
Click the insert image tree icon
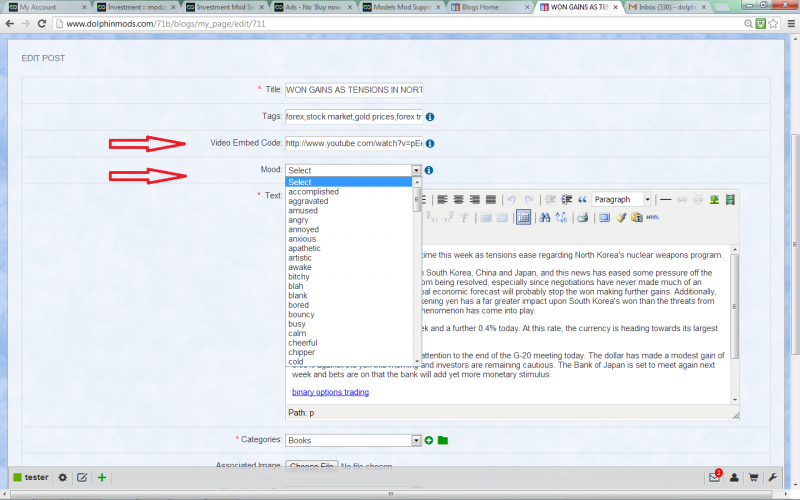(714, 199)
